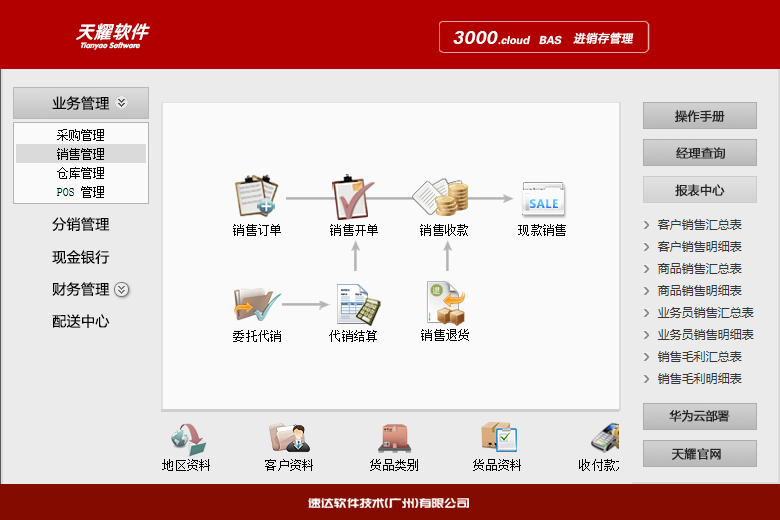780x520 pixels.
Task: Click the 3000.cloud BAS 进销存管理 banner
Action: [544, 37]
